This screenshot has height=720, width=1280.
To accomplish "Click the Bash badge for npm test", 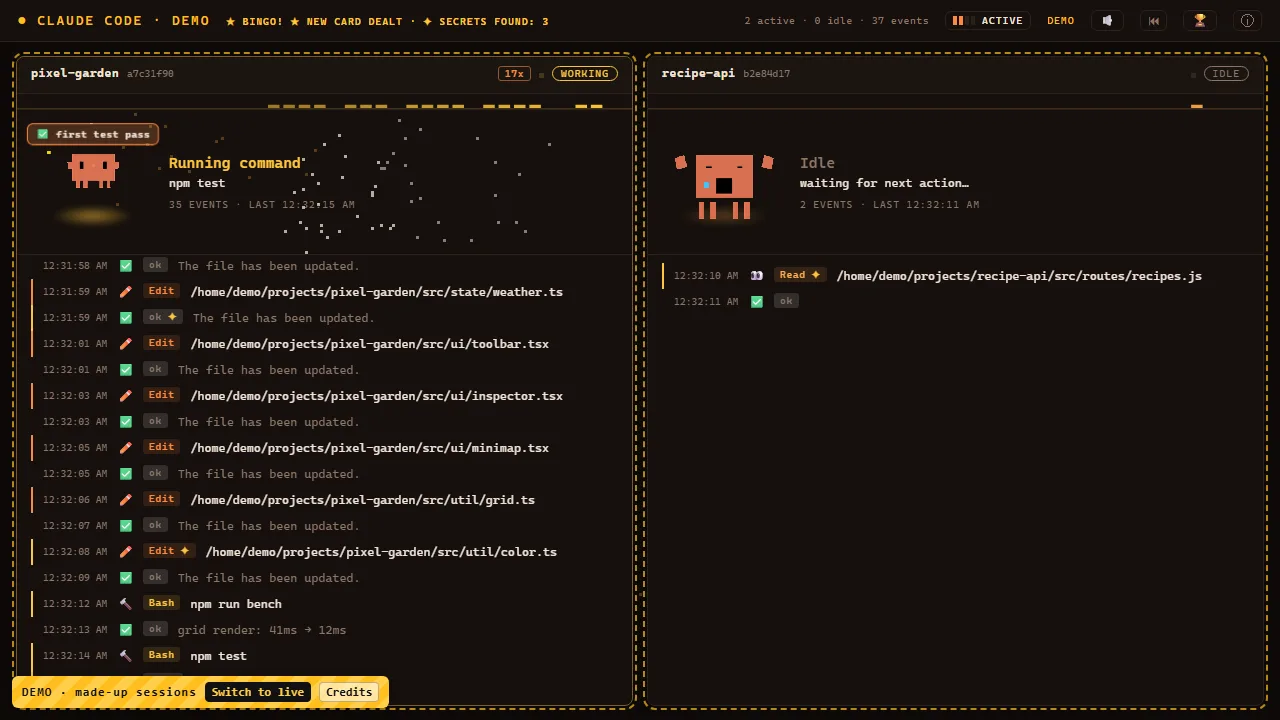I will (x=161, y=655).
